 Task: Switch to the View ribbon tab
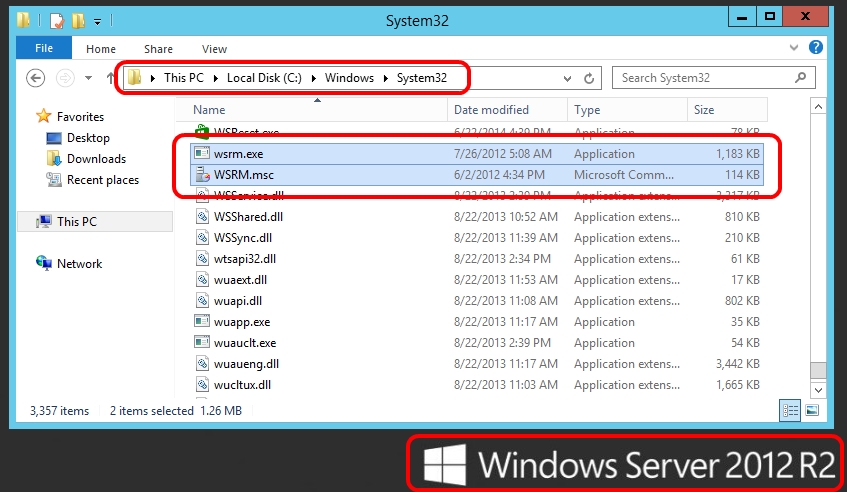click(x=214, y=49)
